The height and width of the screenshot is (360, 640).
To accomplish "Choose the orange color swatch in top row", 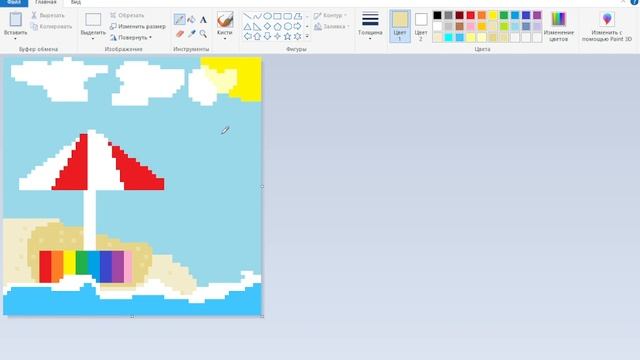I will (x=482, y=16).
